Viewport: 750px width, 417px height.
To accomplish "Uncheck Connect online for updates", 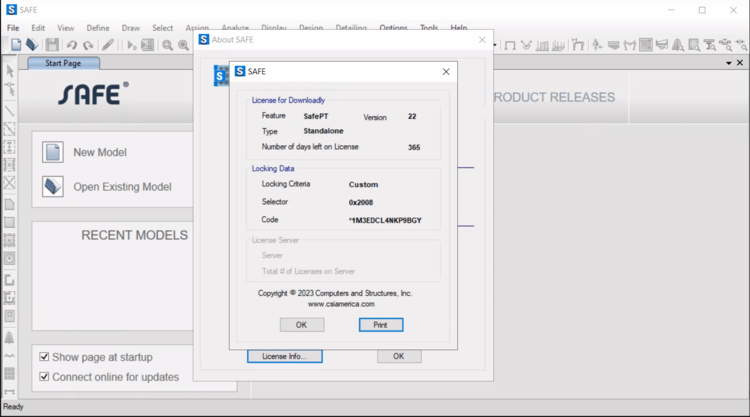I will click(x=44, y=377).
